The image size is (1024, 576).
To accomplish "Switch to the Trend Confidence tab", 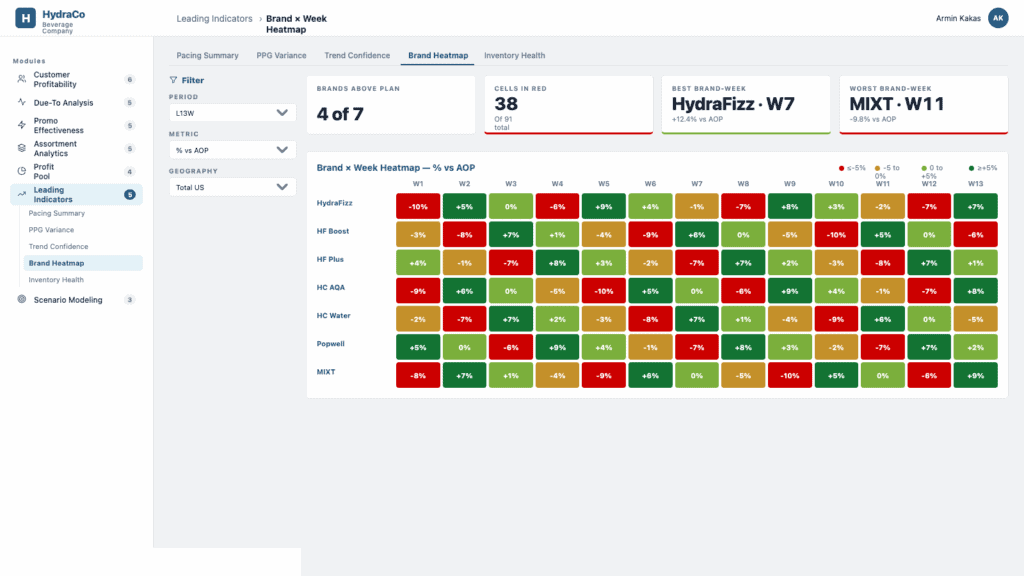I will [357, 56].
